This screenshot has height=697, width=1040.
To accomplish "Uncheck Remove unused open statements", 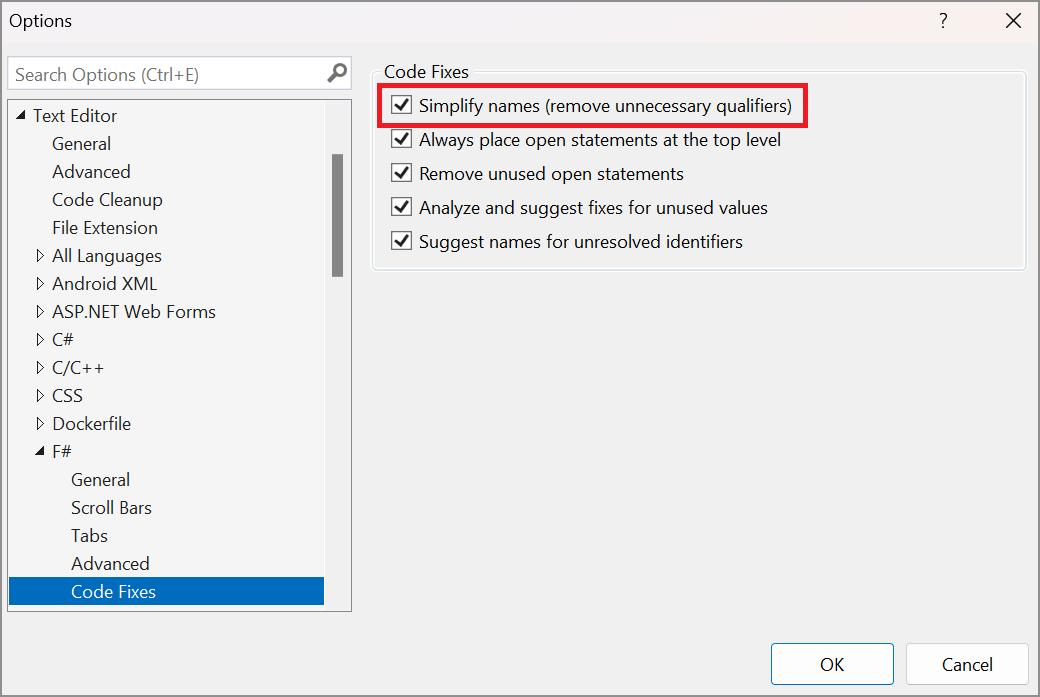I will pyautogui.click(x=401, y=173).
